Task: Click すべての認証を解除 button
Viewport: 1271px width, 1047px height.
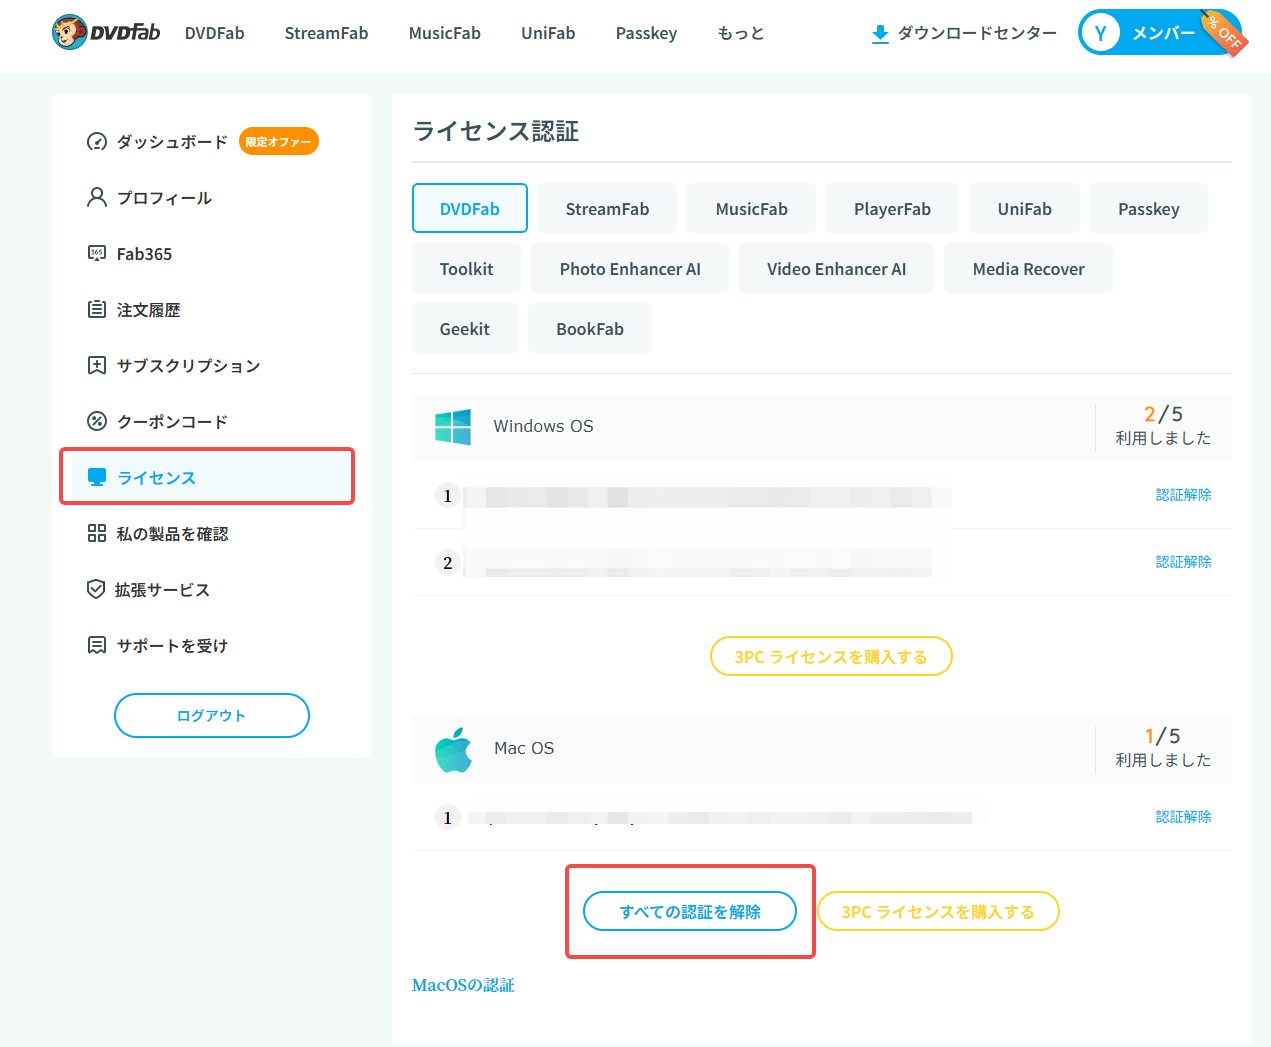Action: tap(690, 911)
